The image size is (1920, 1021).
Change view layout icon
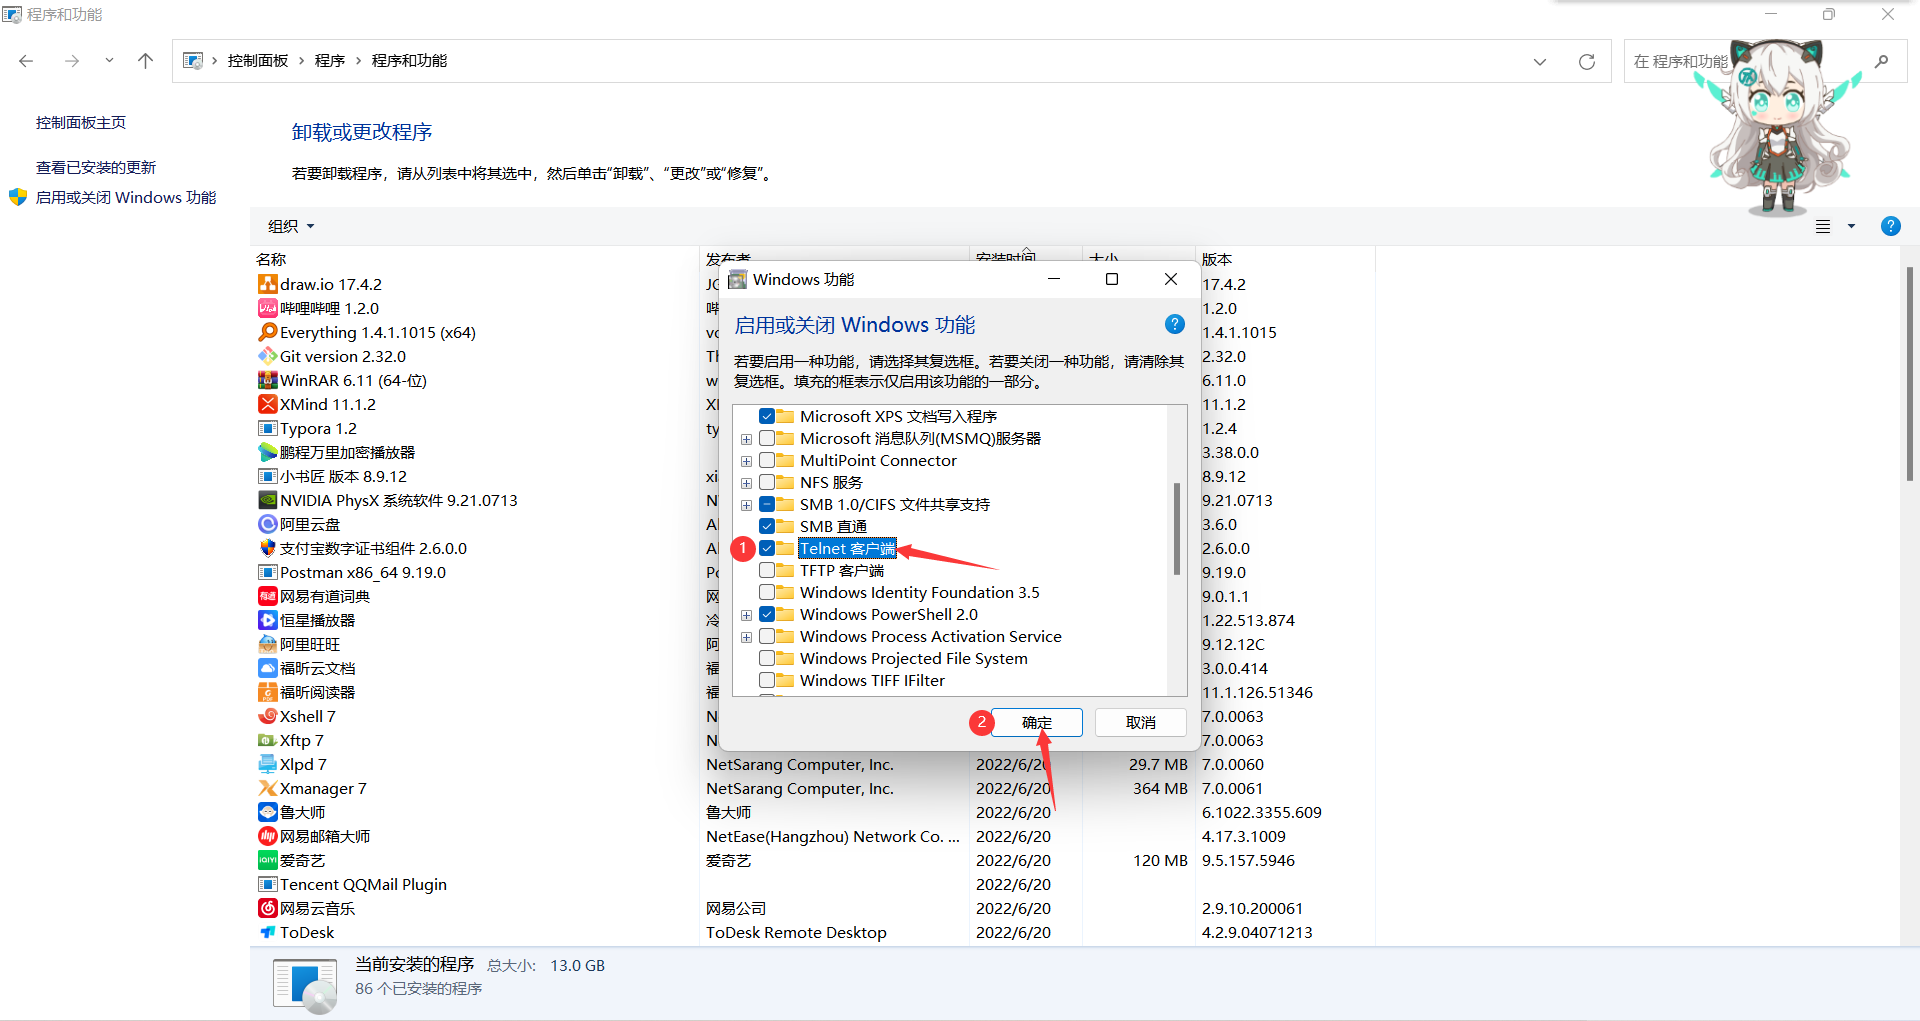pyautogui.click(x=1823, y=226)
